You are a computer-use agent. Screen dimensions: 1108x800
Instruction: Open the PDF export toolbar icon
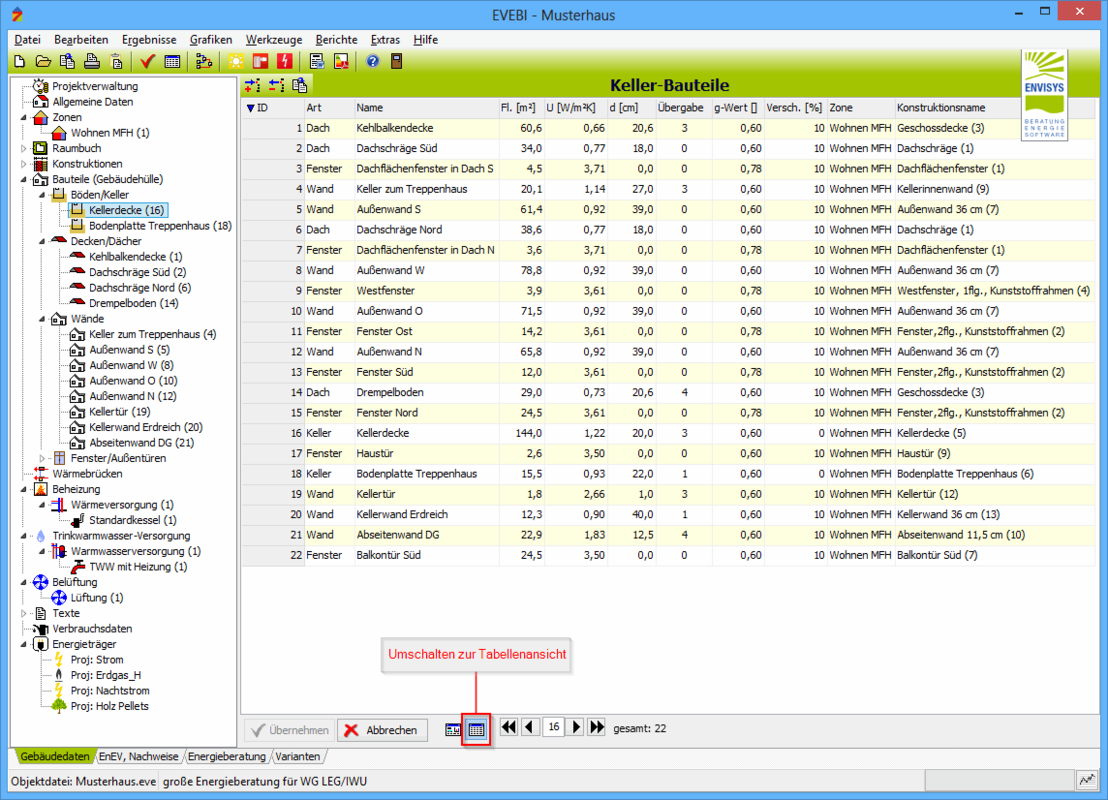(341, 61)
